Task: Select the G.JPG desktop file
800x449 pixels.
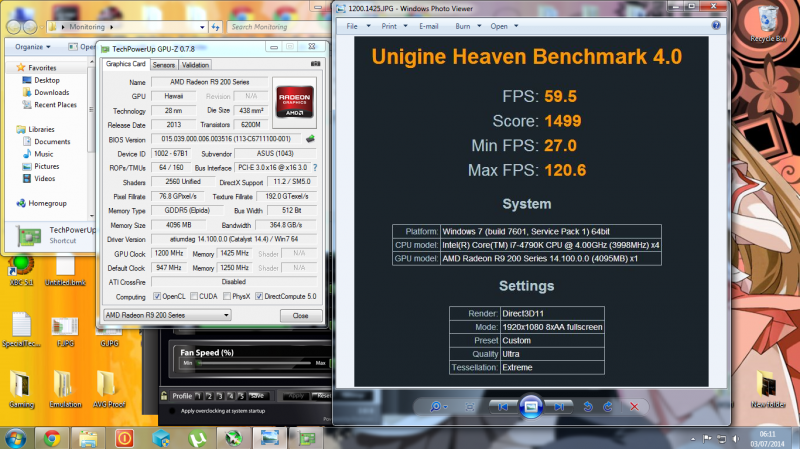Action: [109, 337]
